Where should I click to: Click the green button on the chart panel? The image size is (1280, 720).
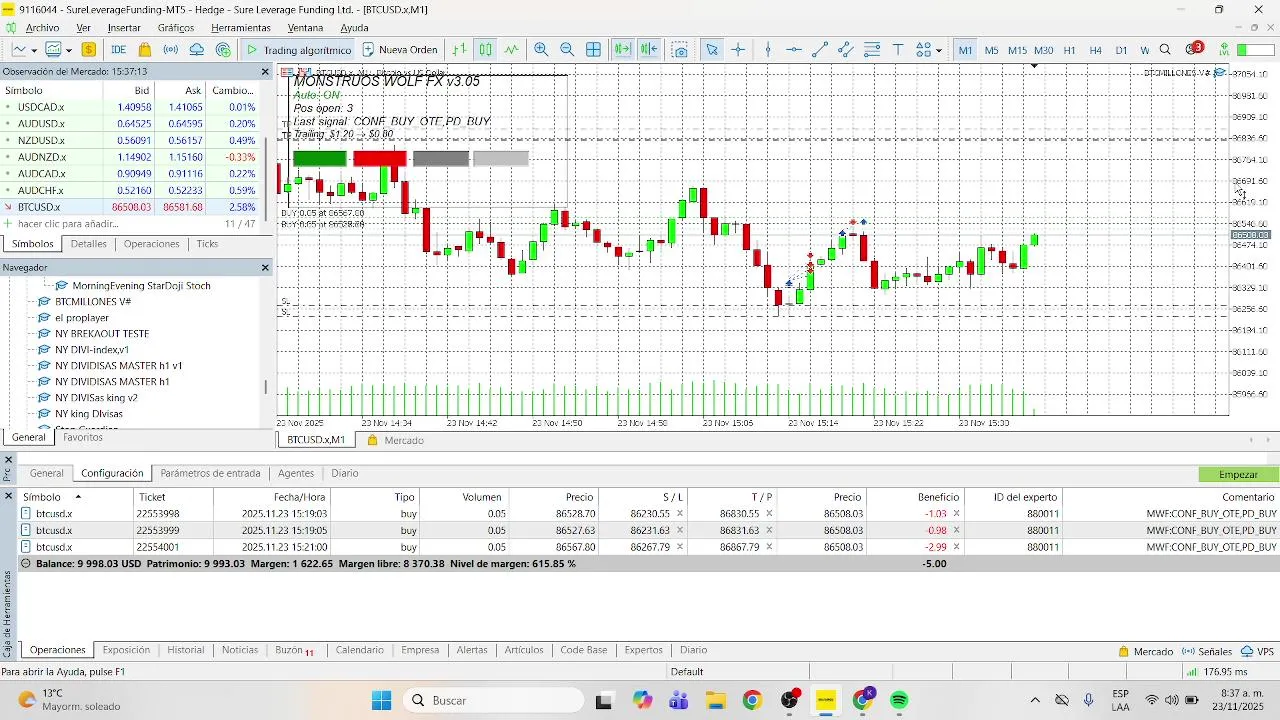[320, 158]
